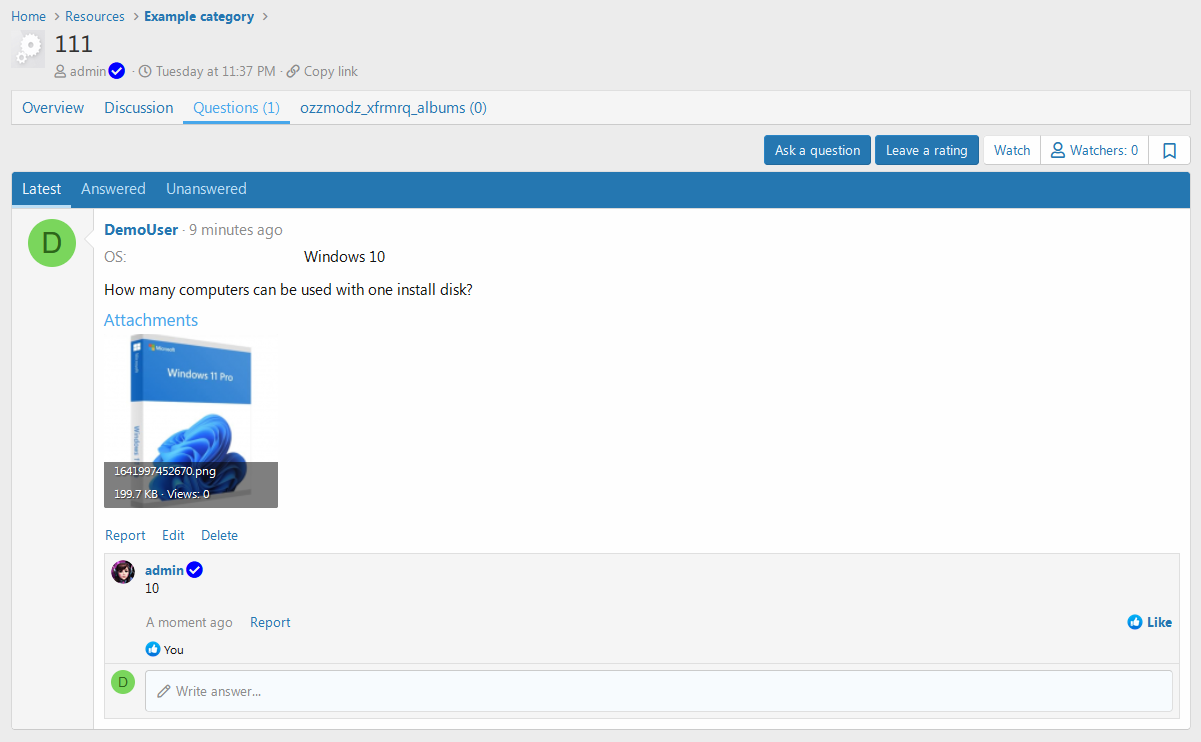Select the Questions (1) tab
Viewport: 1201px width, 742px height.
[x=236, y=108]
